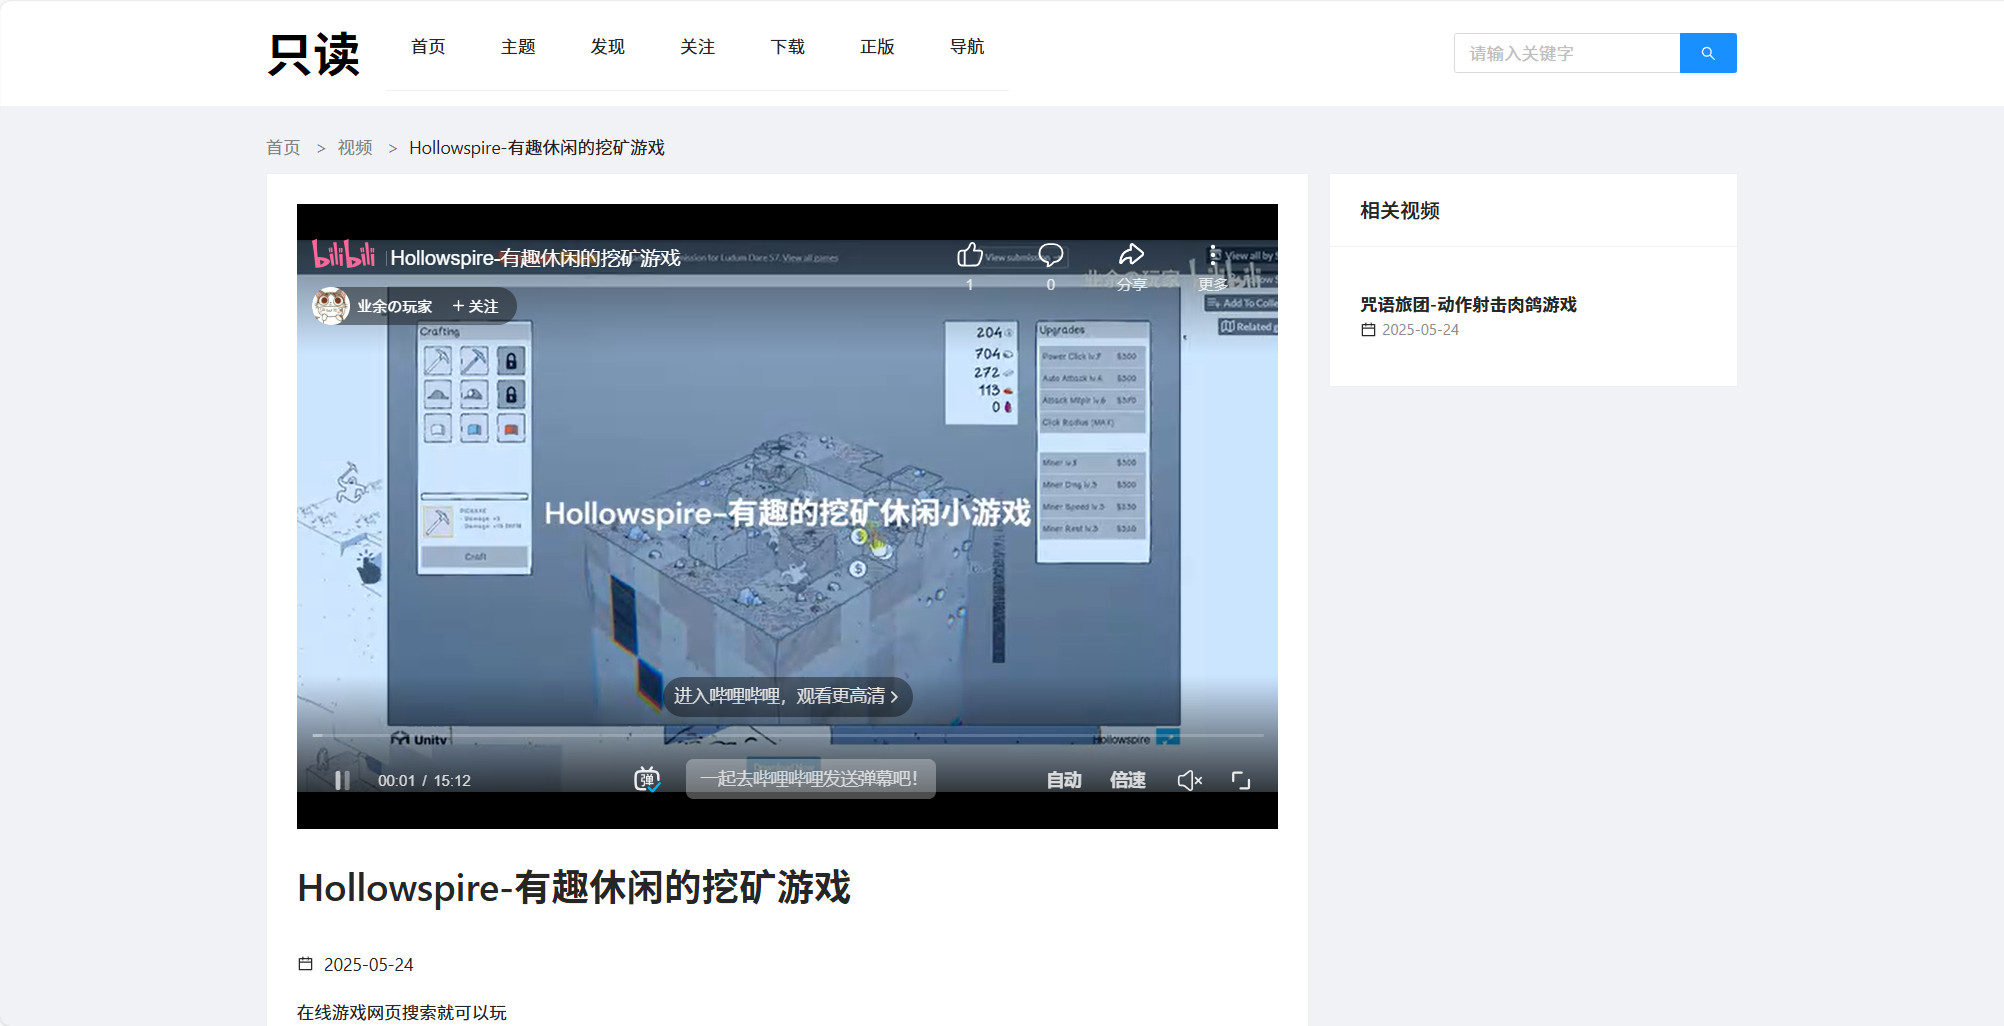Go to the 发现 menu item

pyautogui.click(x=607, y=47)
